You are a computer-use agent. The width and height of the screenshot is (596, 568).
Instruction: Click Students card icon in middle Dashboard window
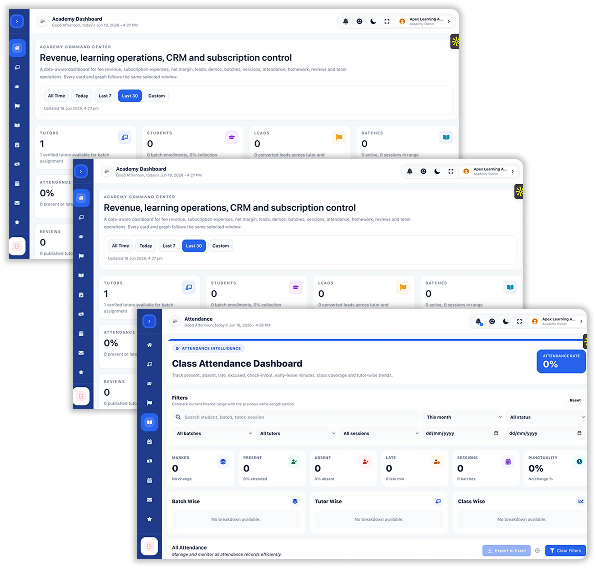point(296,287)
